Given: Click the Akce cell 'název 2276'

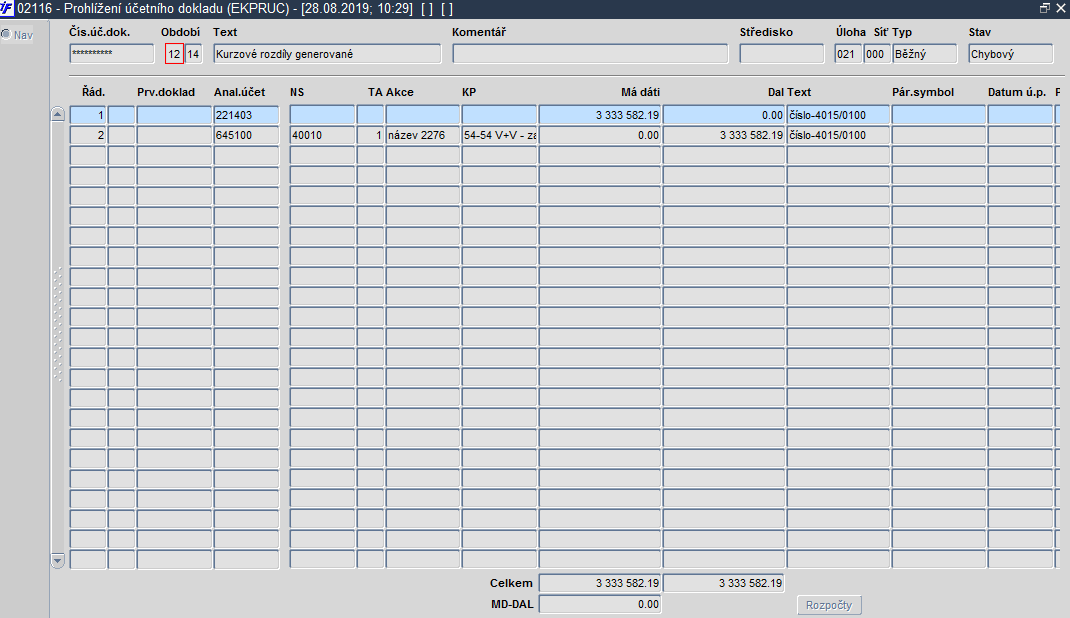Looking at the screenshot, I should click(422, 135).
